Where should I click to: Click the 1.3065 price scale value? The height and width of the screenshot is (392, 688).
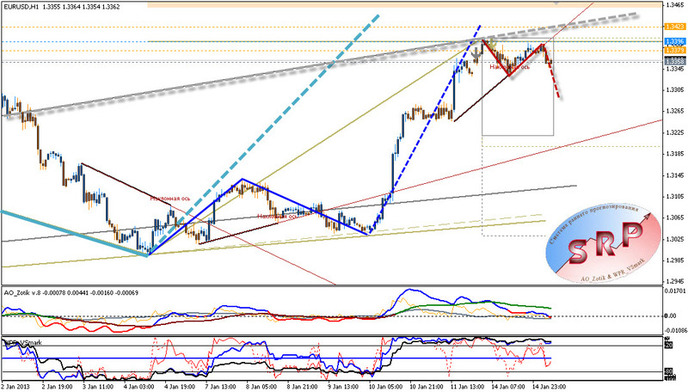coord(675,218)
